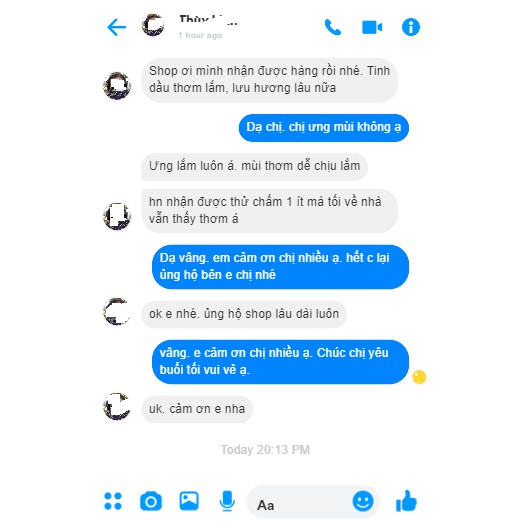Open the emoji picker smiley icon
528x528 pixels.
(x=363, y=501)
